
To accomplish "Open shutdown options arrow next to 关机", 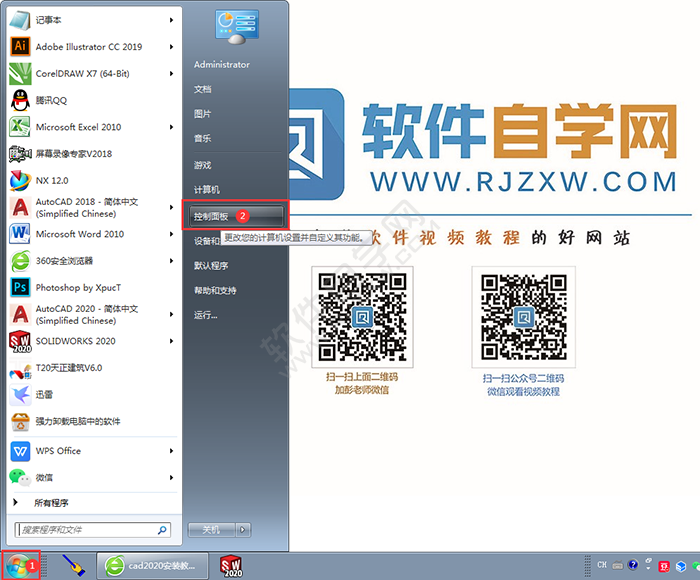I will point(243,529).
